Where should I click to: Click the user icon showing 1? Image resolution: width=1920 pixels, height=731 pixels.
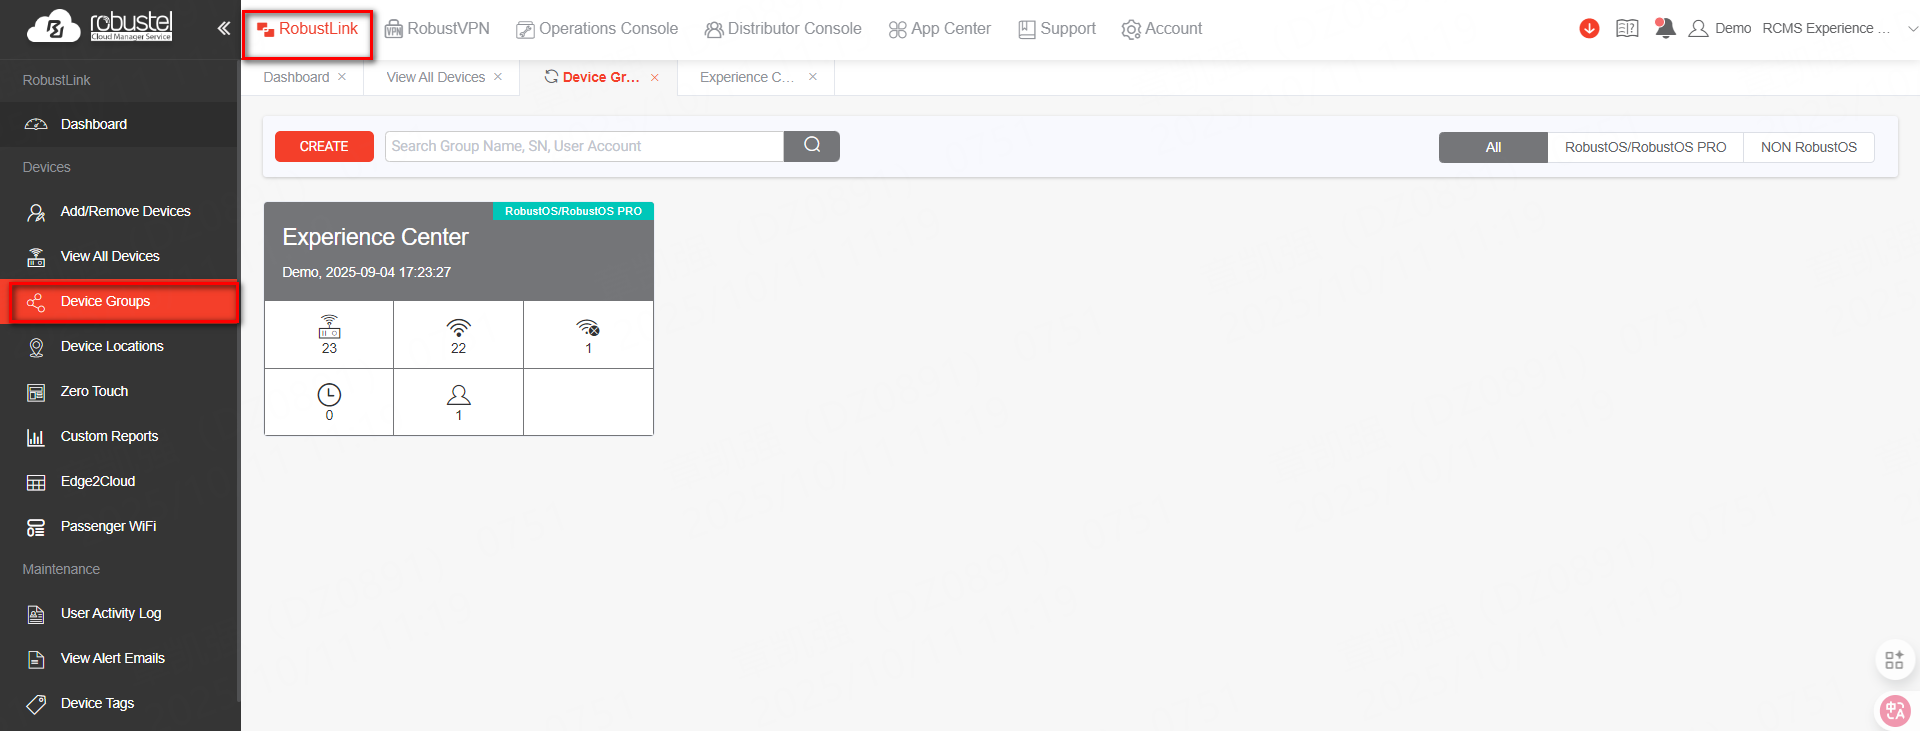pyautogui.click(x=459, y=395)
